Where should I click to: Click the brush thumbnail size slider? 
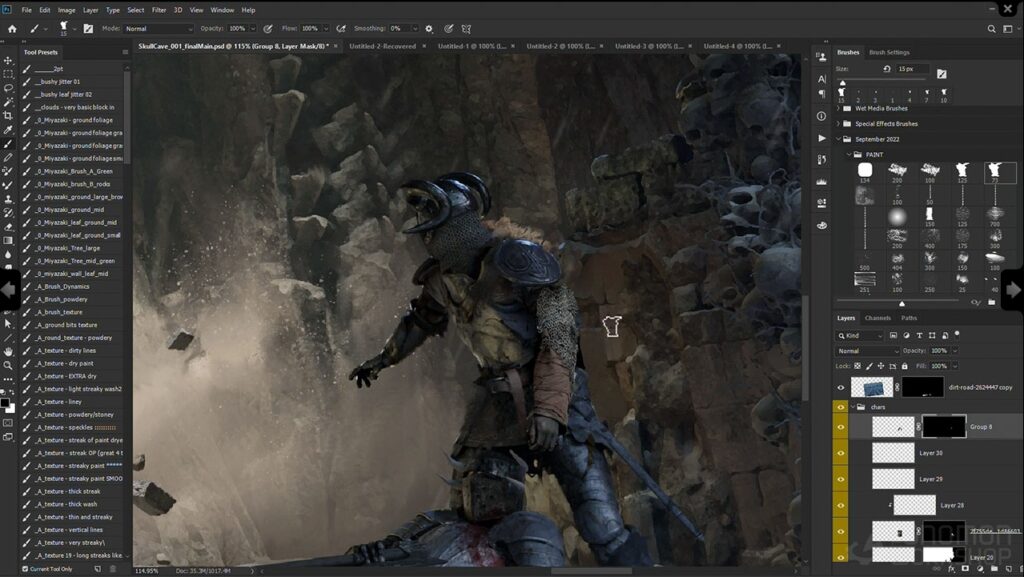coord(902,304)
